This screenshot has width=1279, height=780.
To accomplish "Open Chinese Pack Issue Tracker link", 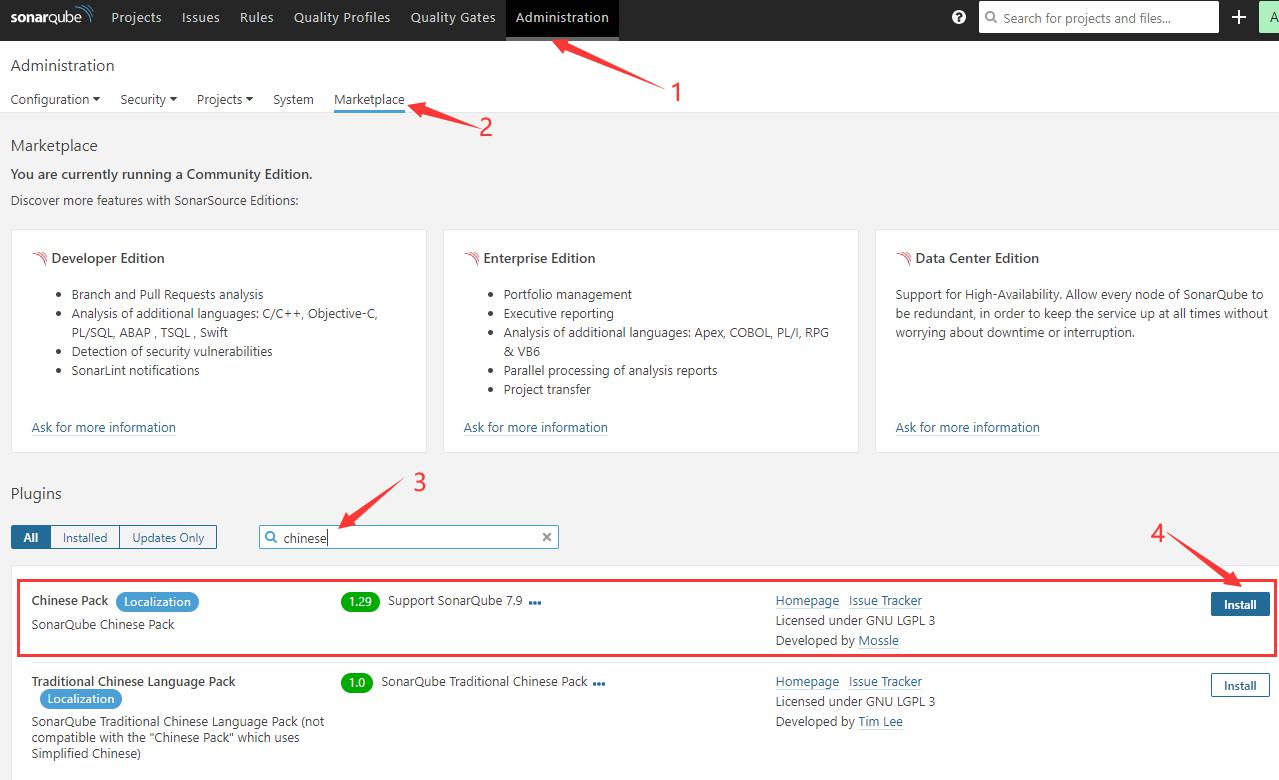I will tap(885, 600).
